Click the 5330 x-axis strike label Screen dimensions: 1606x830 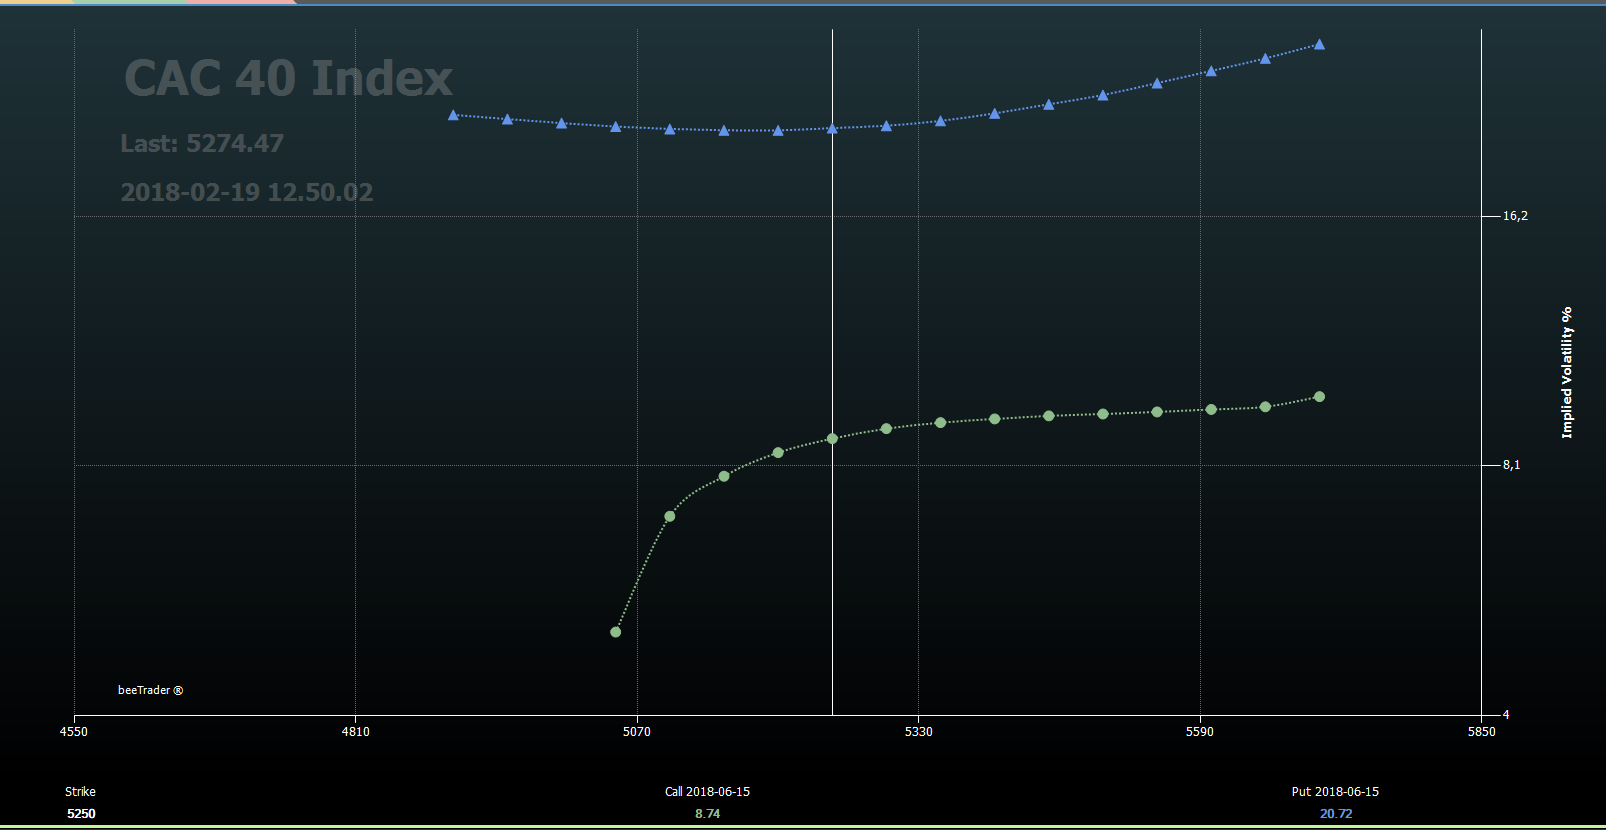918,732
